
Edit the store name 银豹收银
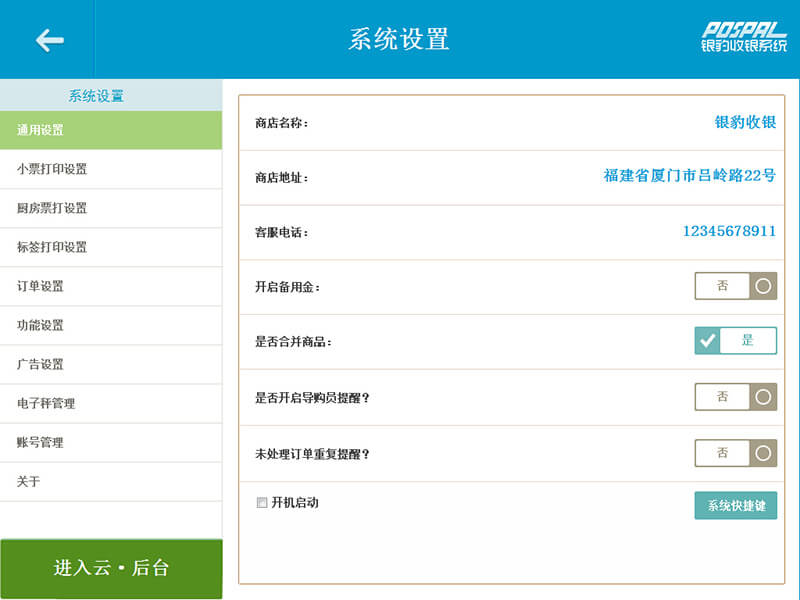click(745, 122)
